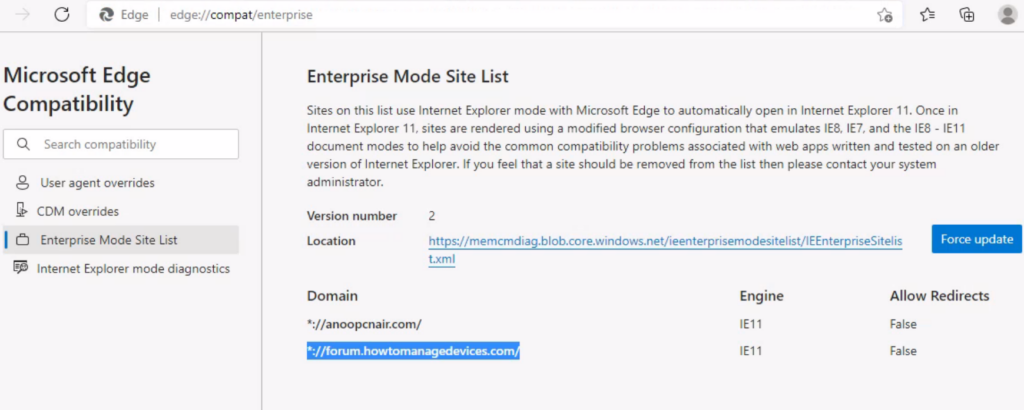Click the search magnifier icon
Image resolution: width=1024 pixels, height=410 pixels.
[24, 144]
